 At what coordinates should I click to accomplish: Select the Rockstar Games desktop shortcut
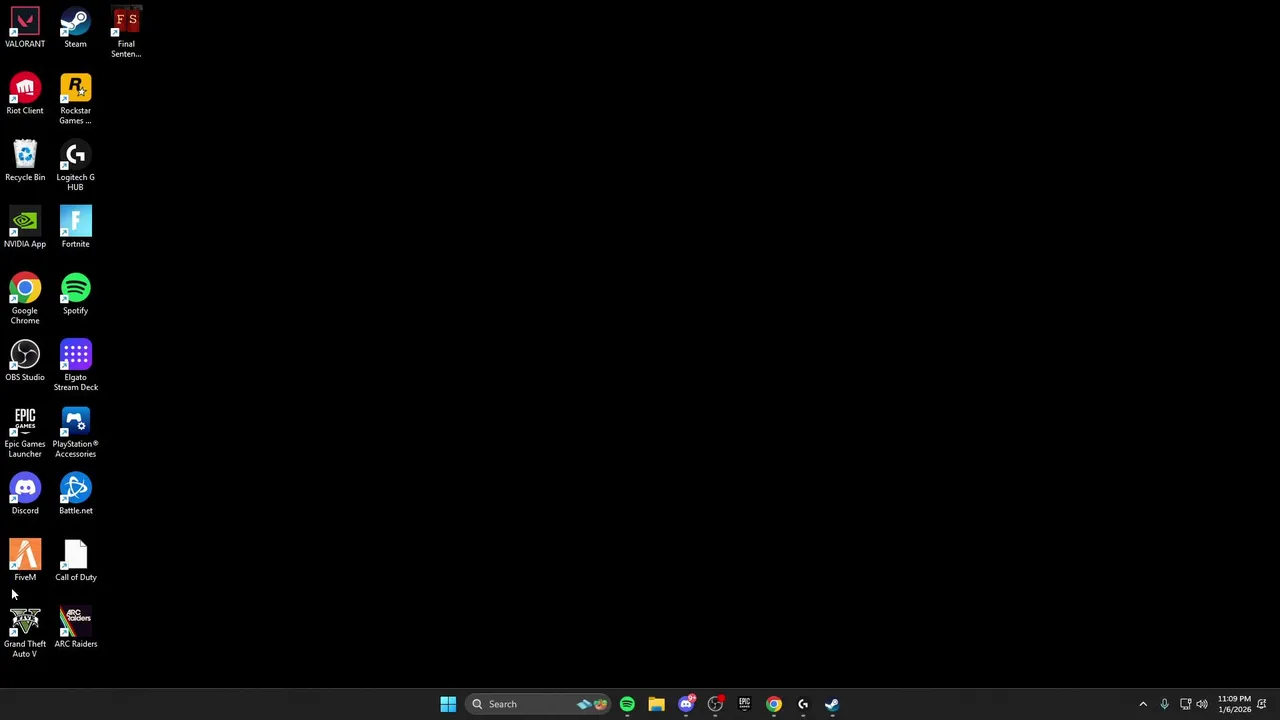(75, 100)
